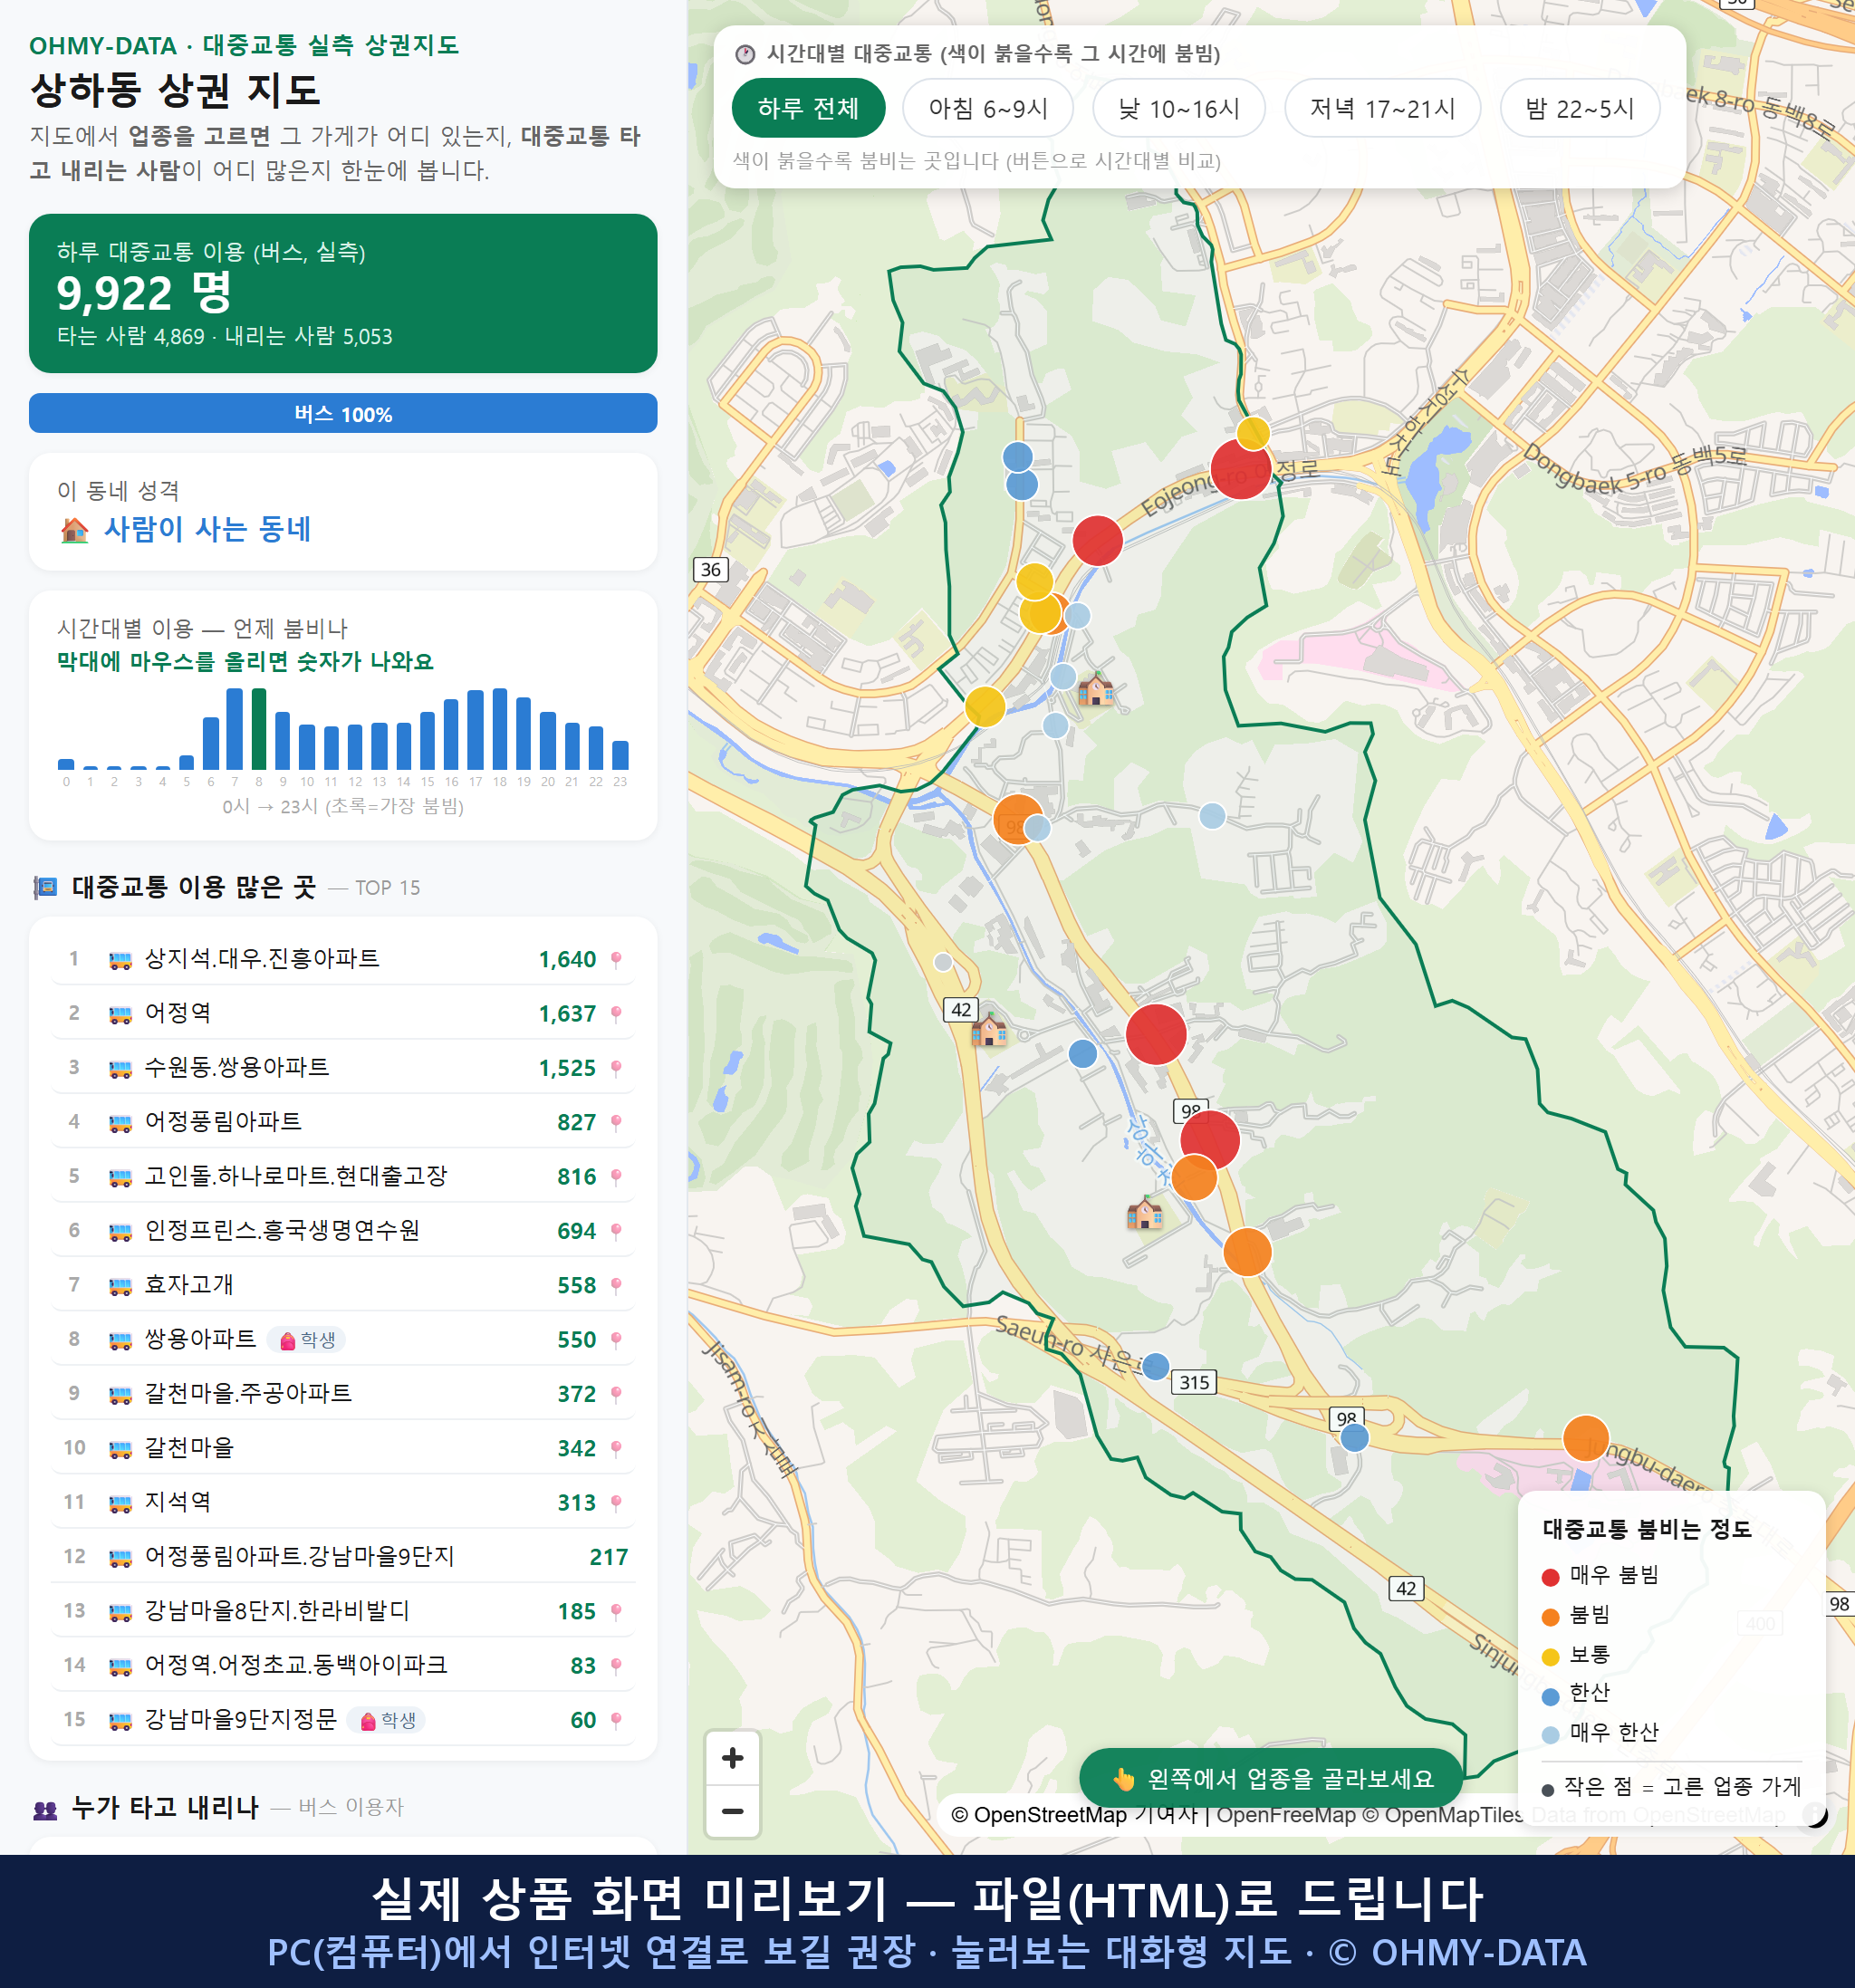1855x1988 pixels.
Task: Zoom out the map with minus button
Action: (732, 1811)
